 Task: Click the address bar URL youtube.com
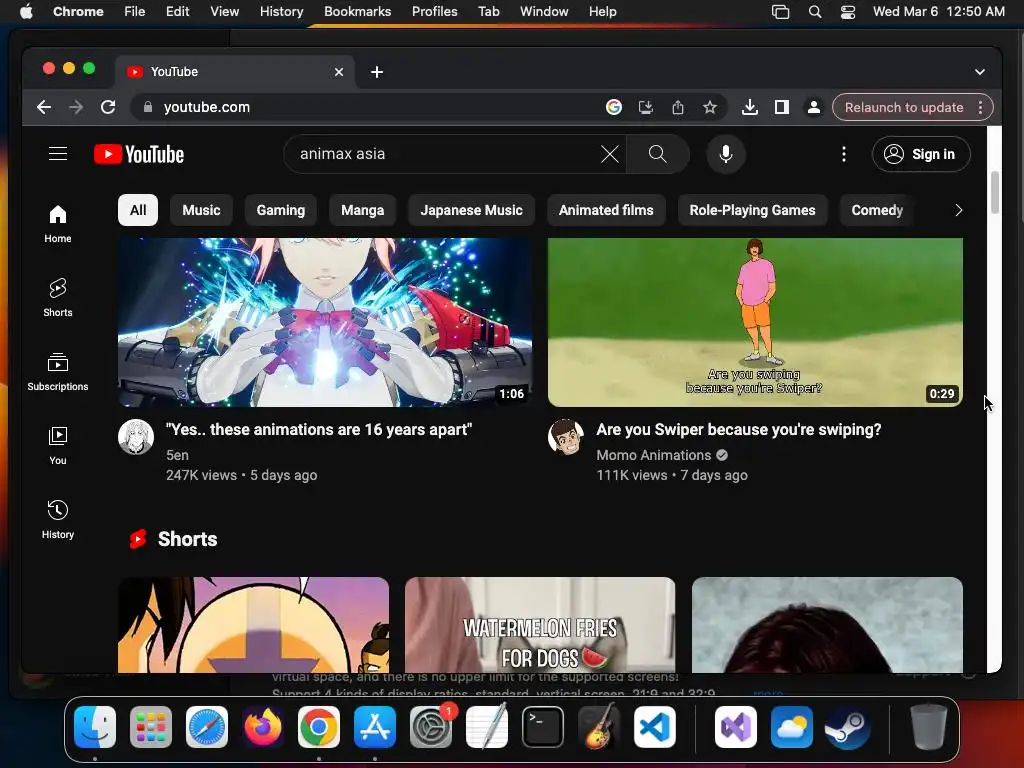[206, 107]
